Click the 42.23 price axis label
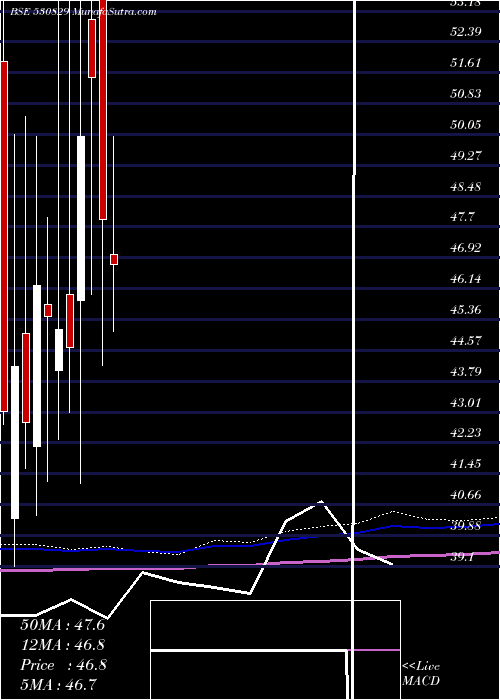Screen dimensions: 500x700 465,433
